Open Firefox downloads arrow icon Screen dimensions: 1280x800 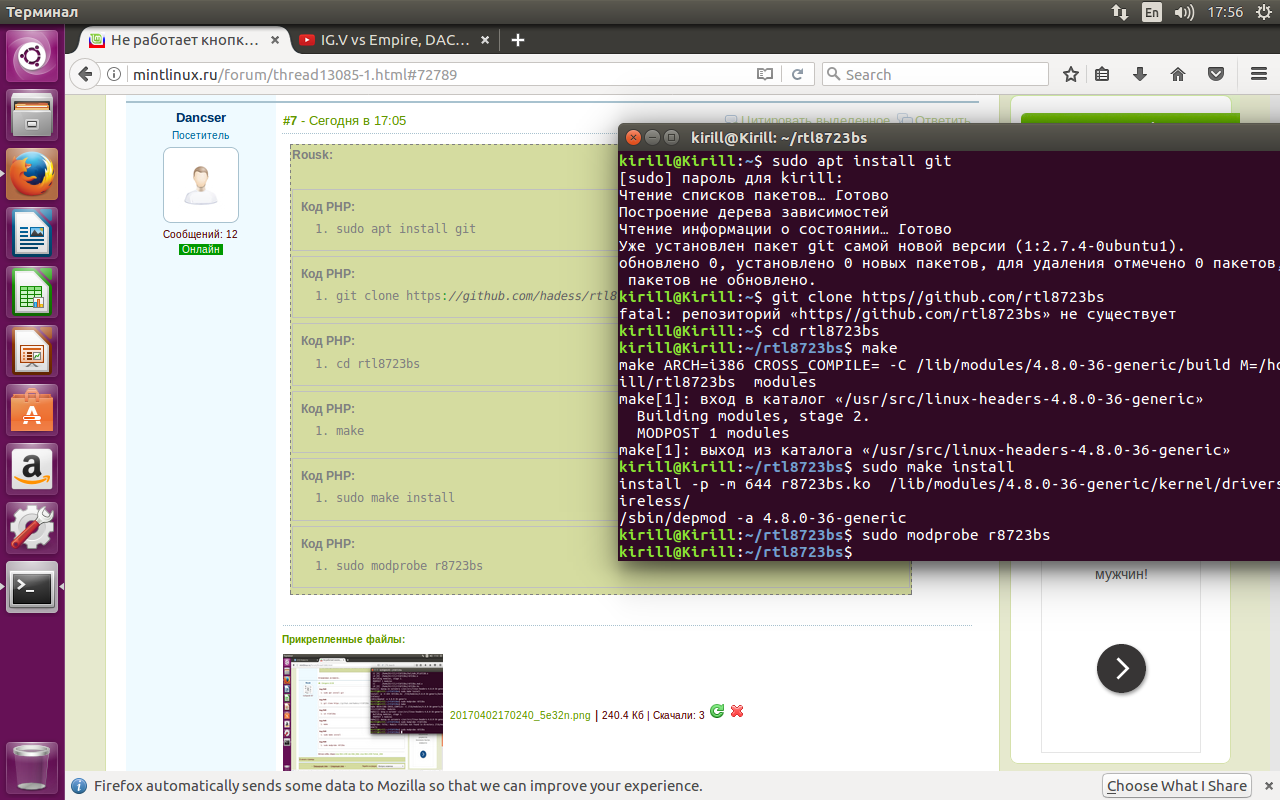click(1139, 75)
